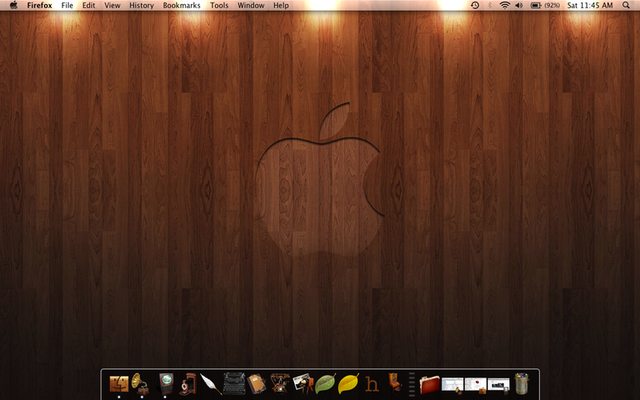Viewport: 640px width, 400px height.
Task: Open the File menu
Action: (67, 5)
